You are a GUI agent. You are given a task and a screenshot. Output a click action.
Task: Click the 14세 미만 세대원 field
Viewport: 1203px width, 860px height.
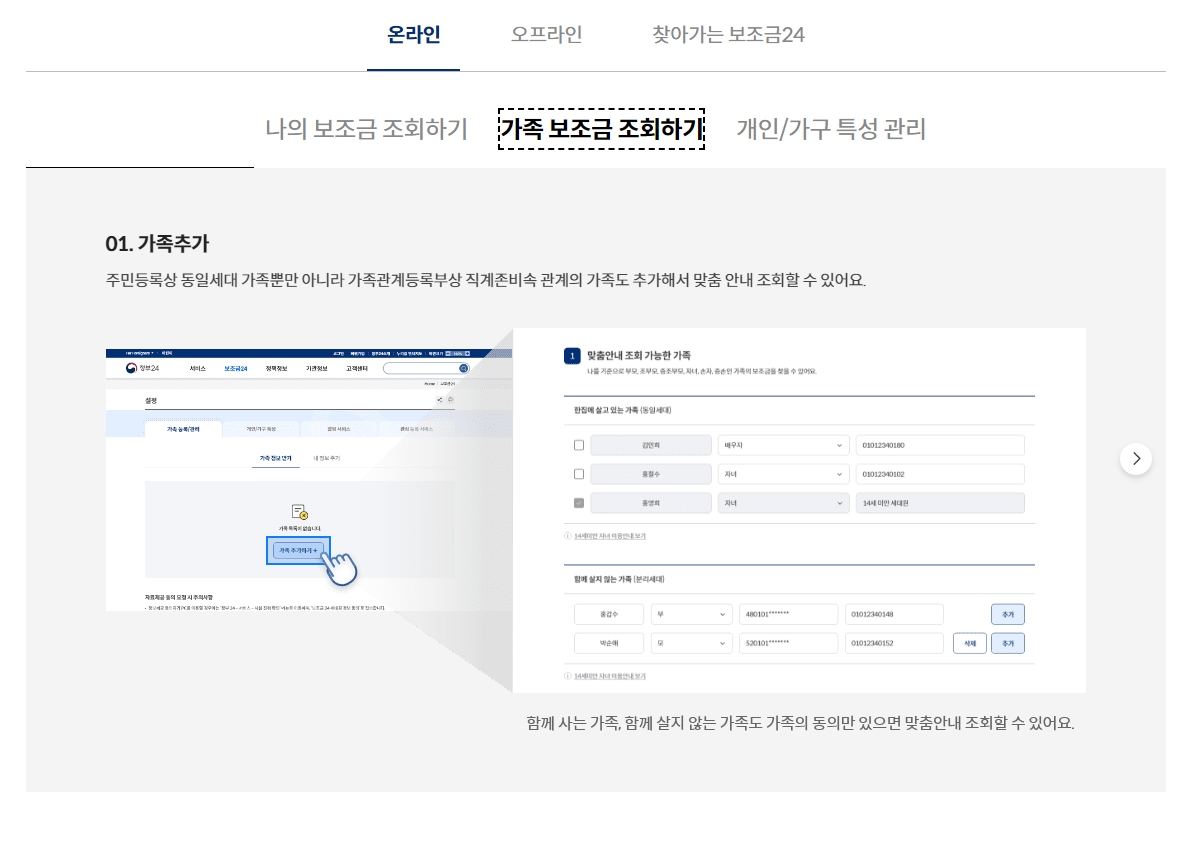coord(940,503)
